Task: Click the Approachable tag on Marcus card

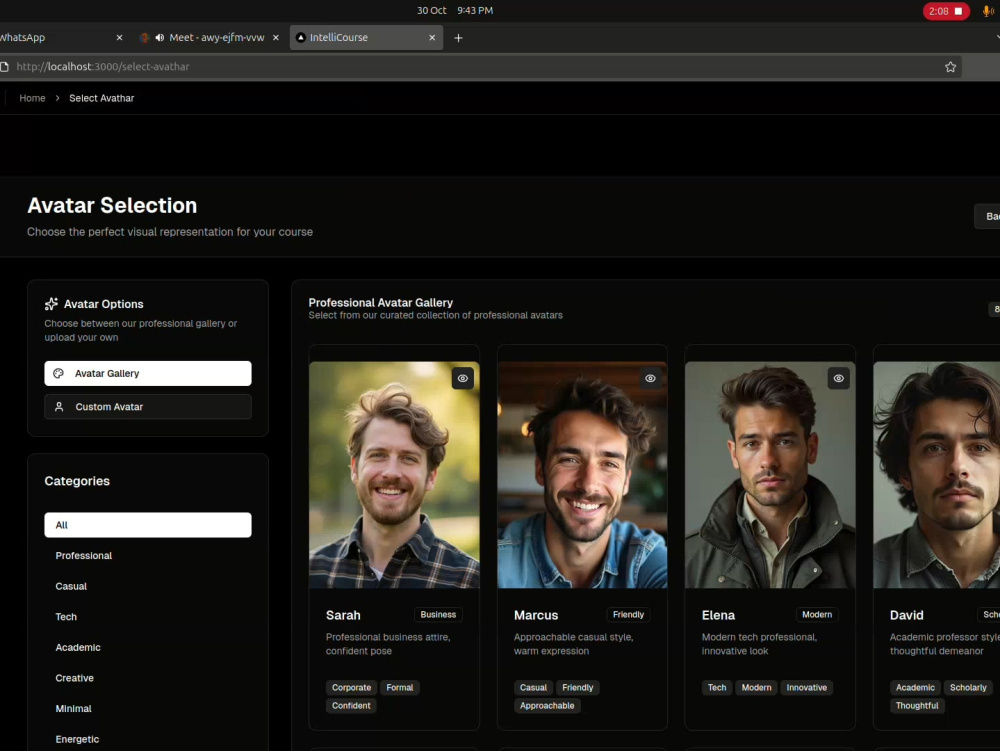Action: point(547,706)
